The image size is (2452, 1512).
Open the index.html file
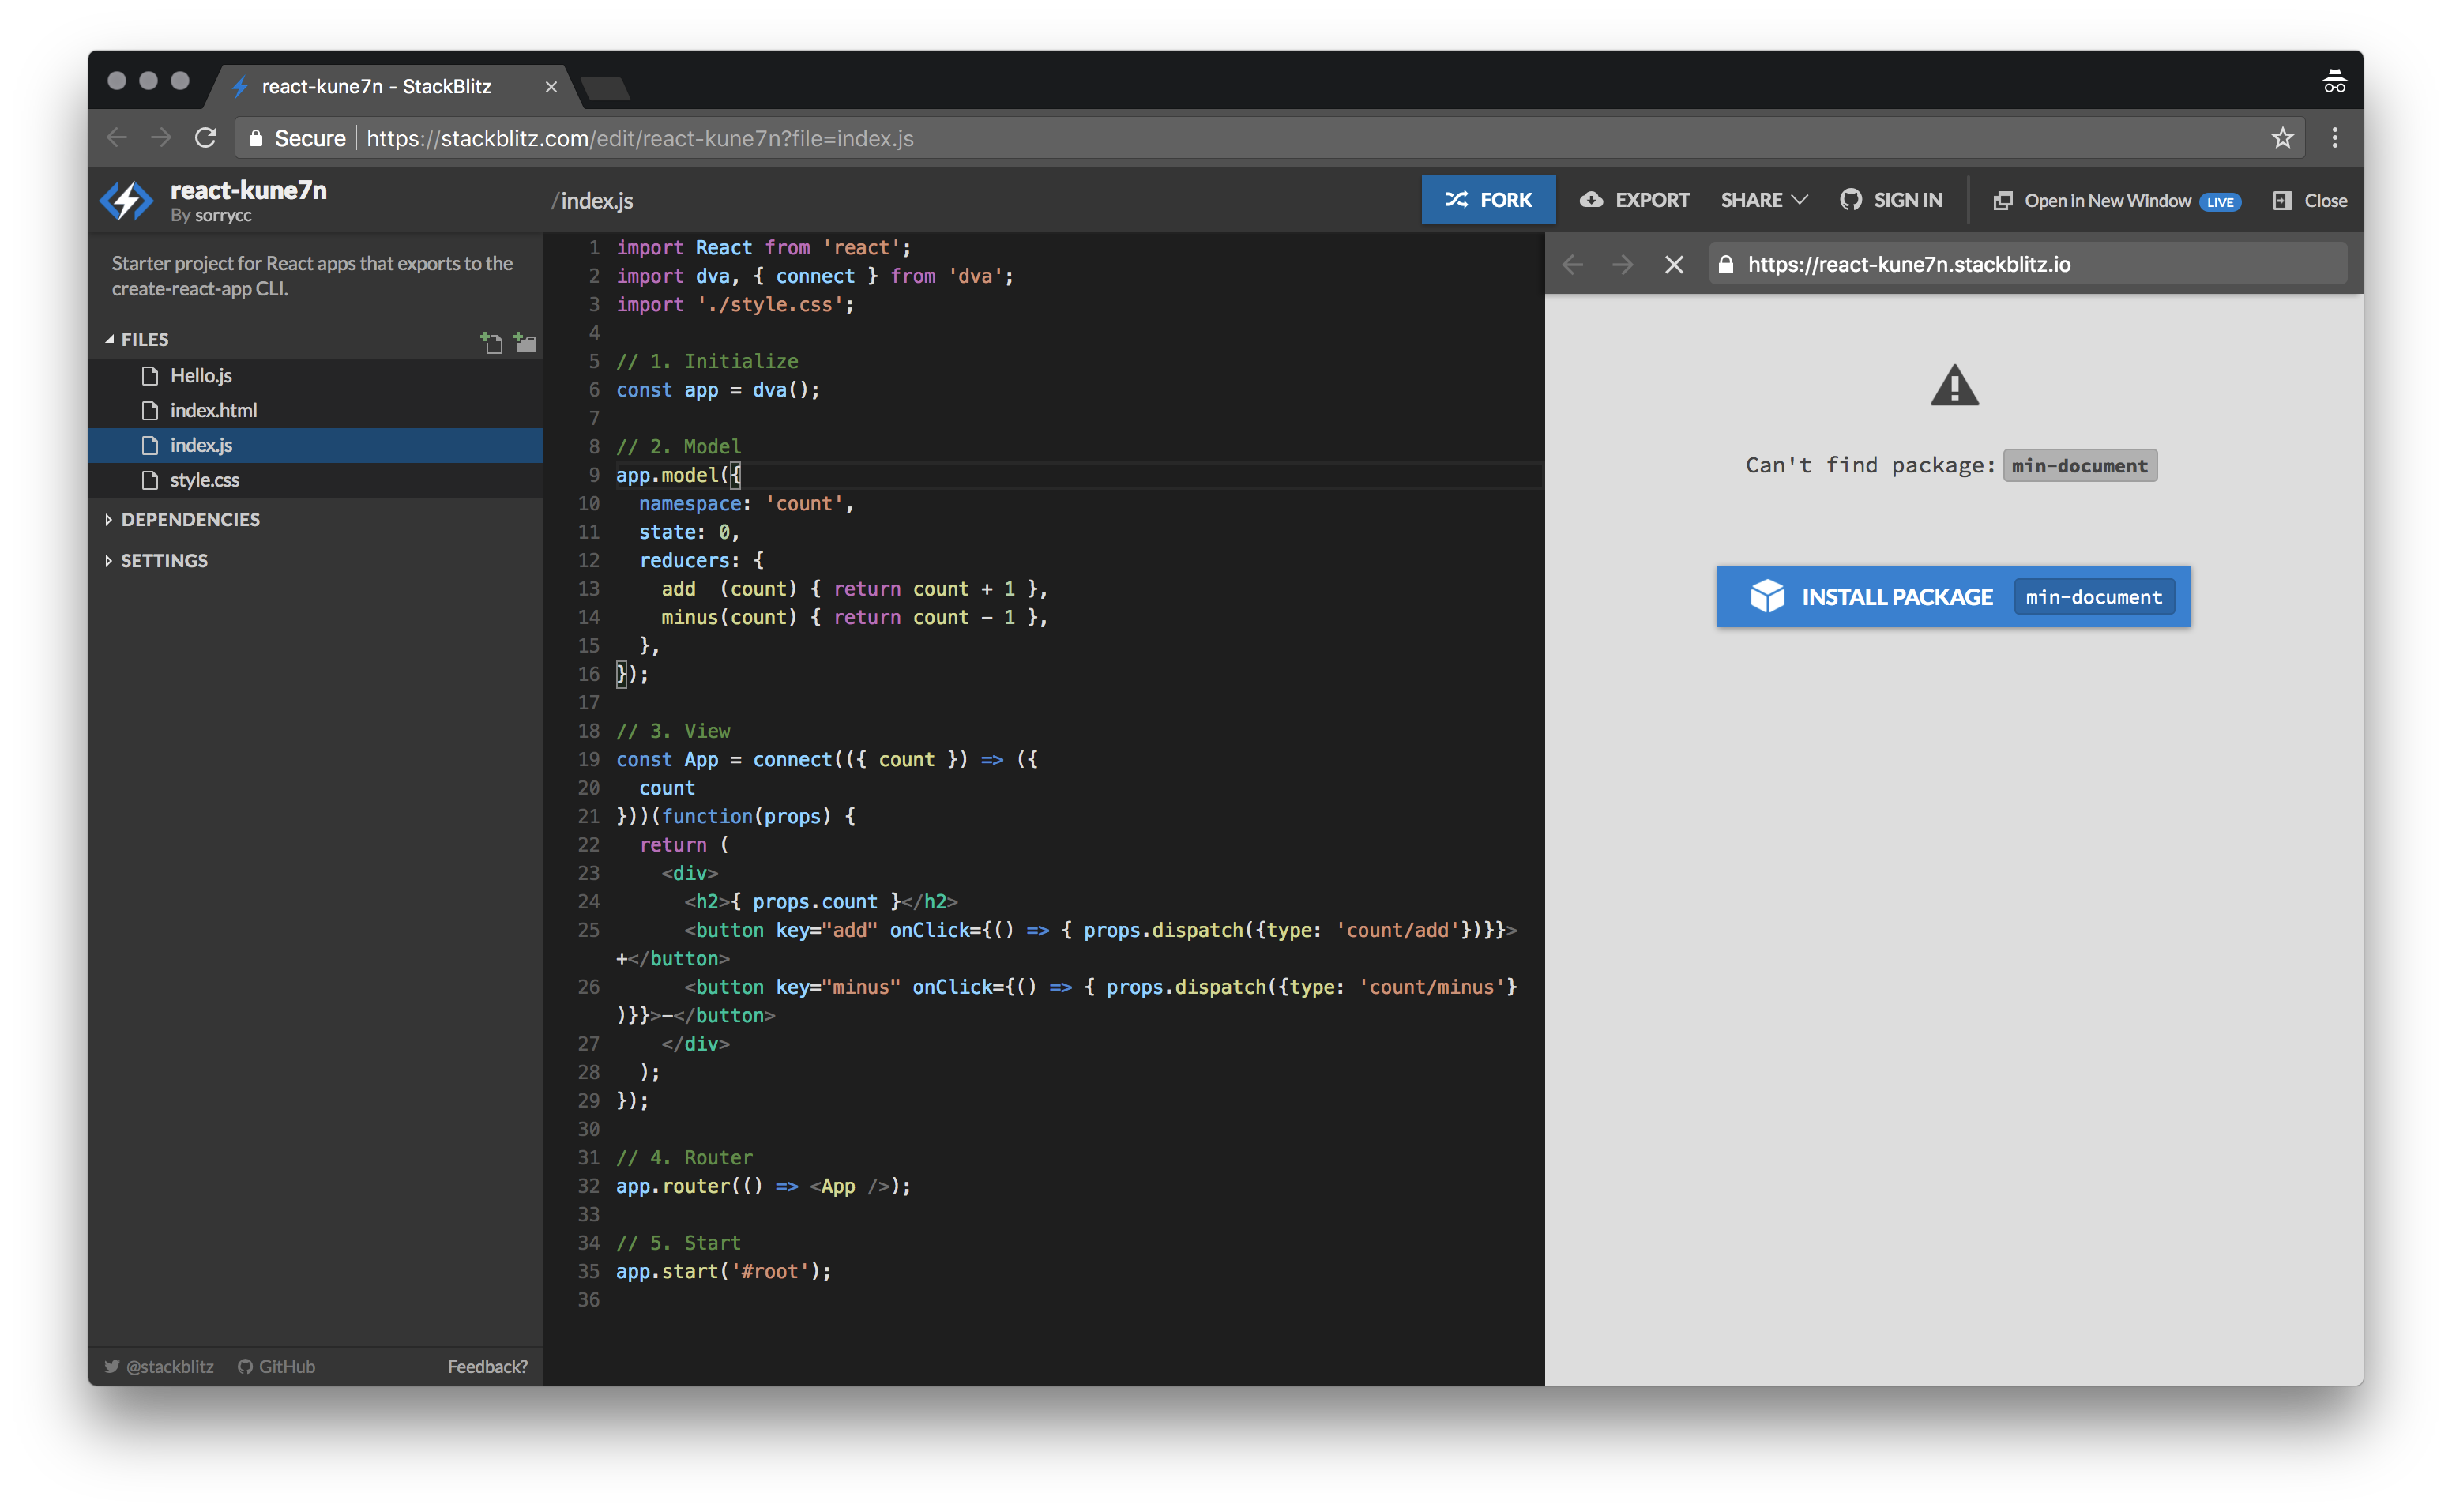coord(316,410)
